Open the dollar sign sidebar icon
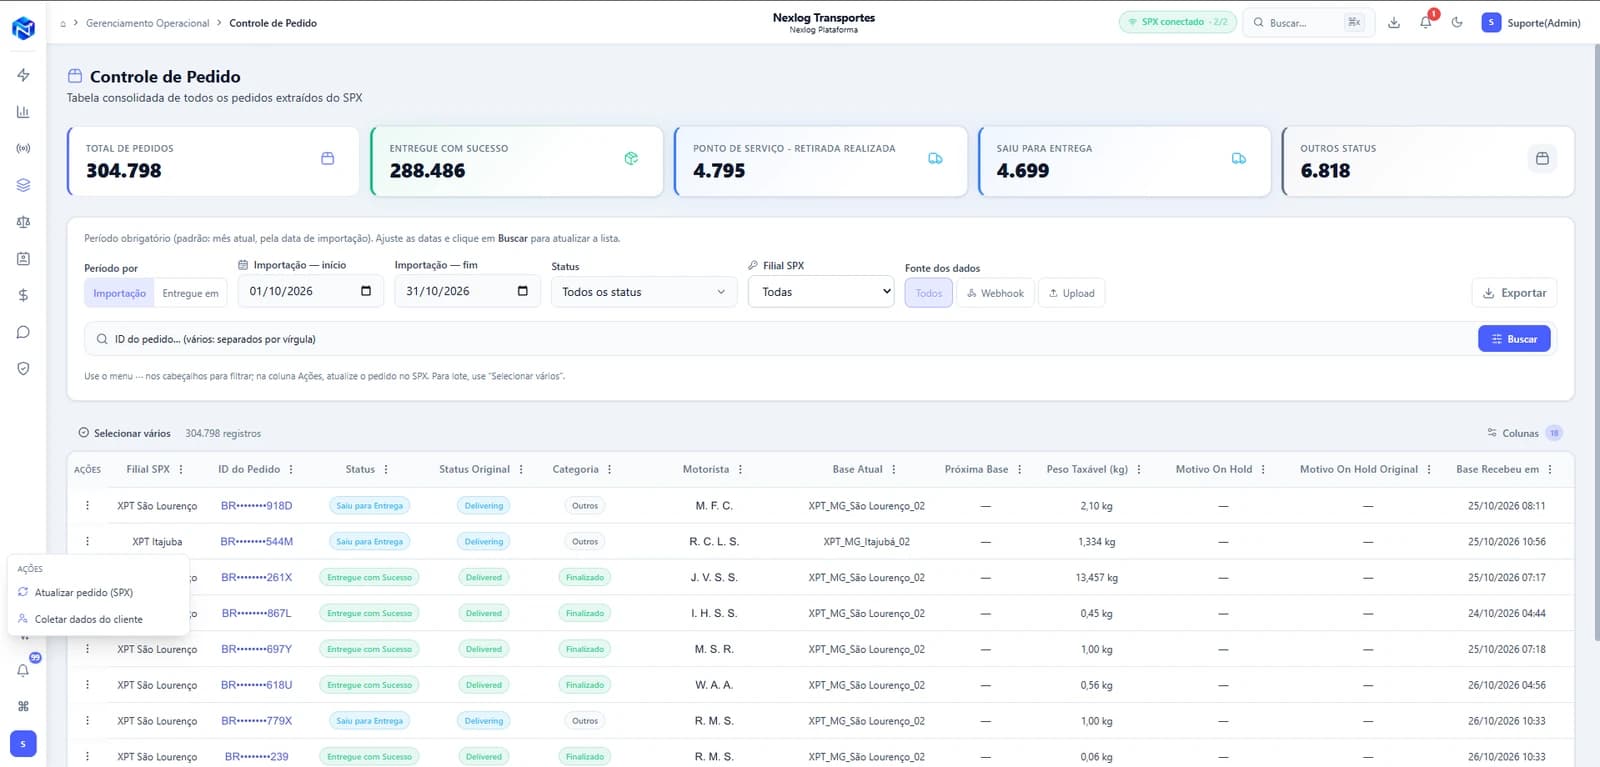 click(23, 295)
